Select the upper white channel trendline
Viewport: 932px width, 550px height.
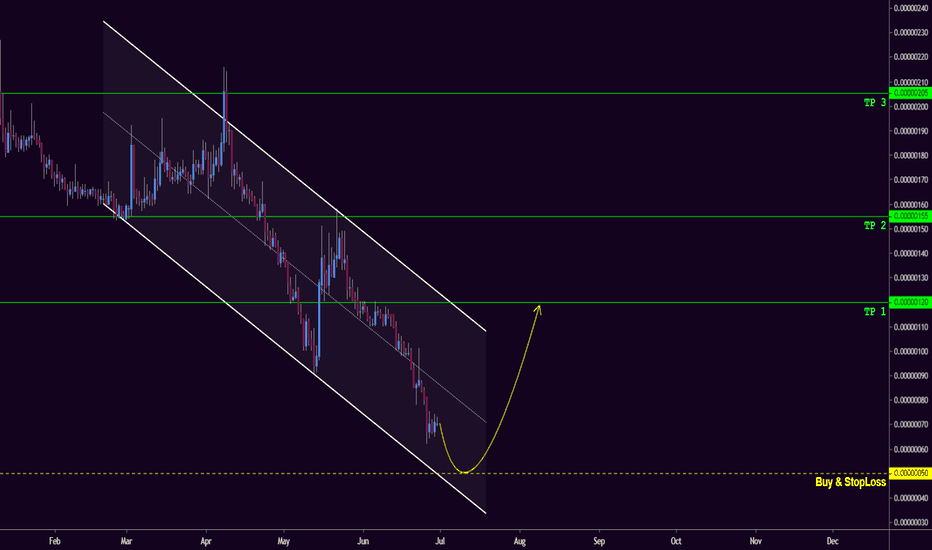pyautogui.click(x=295, y=176)
